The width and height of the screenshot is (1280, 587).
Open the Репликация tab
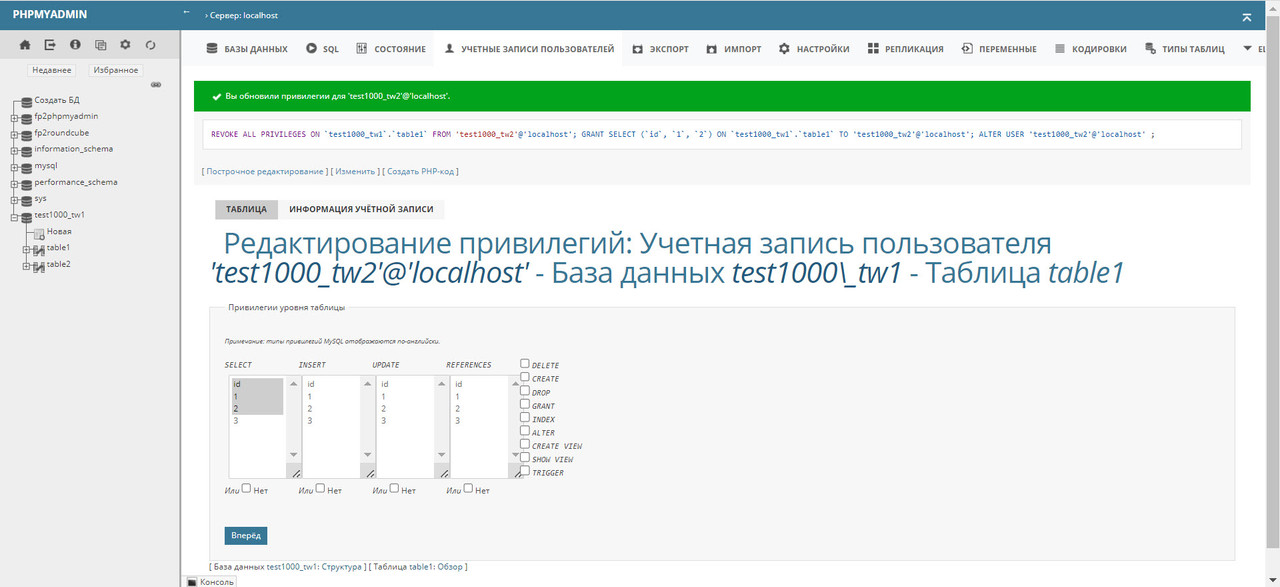905,49
